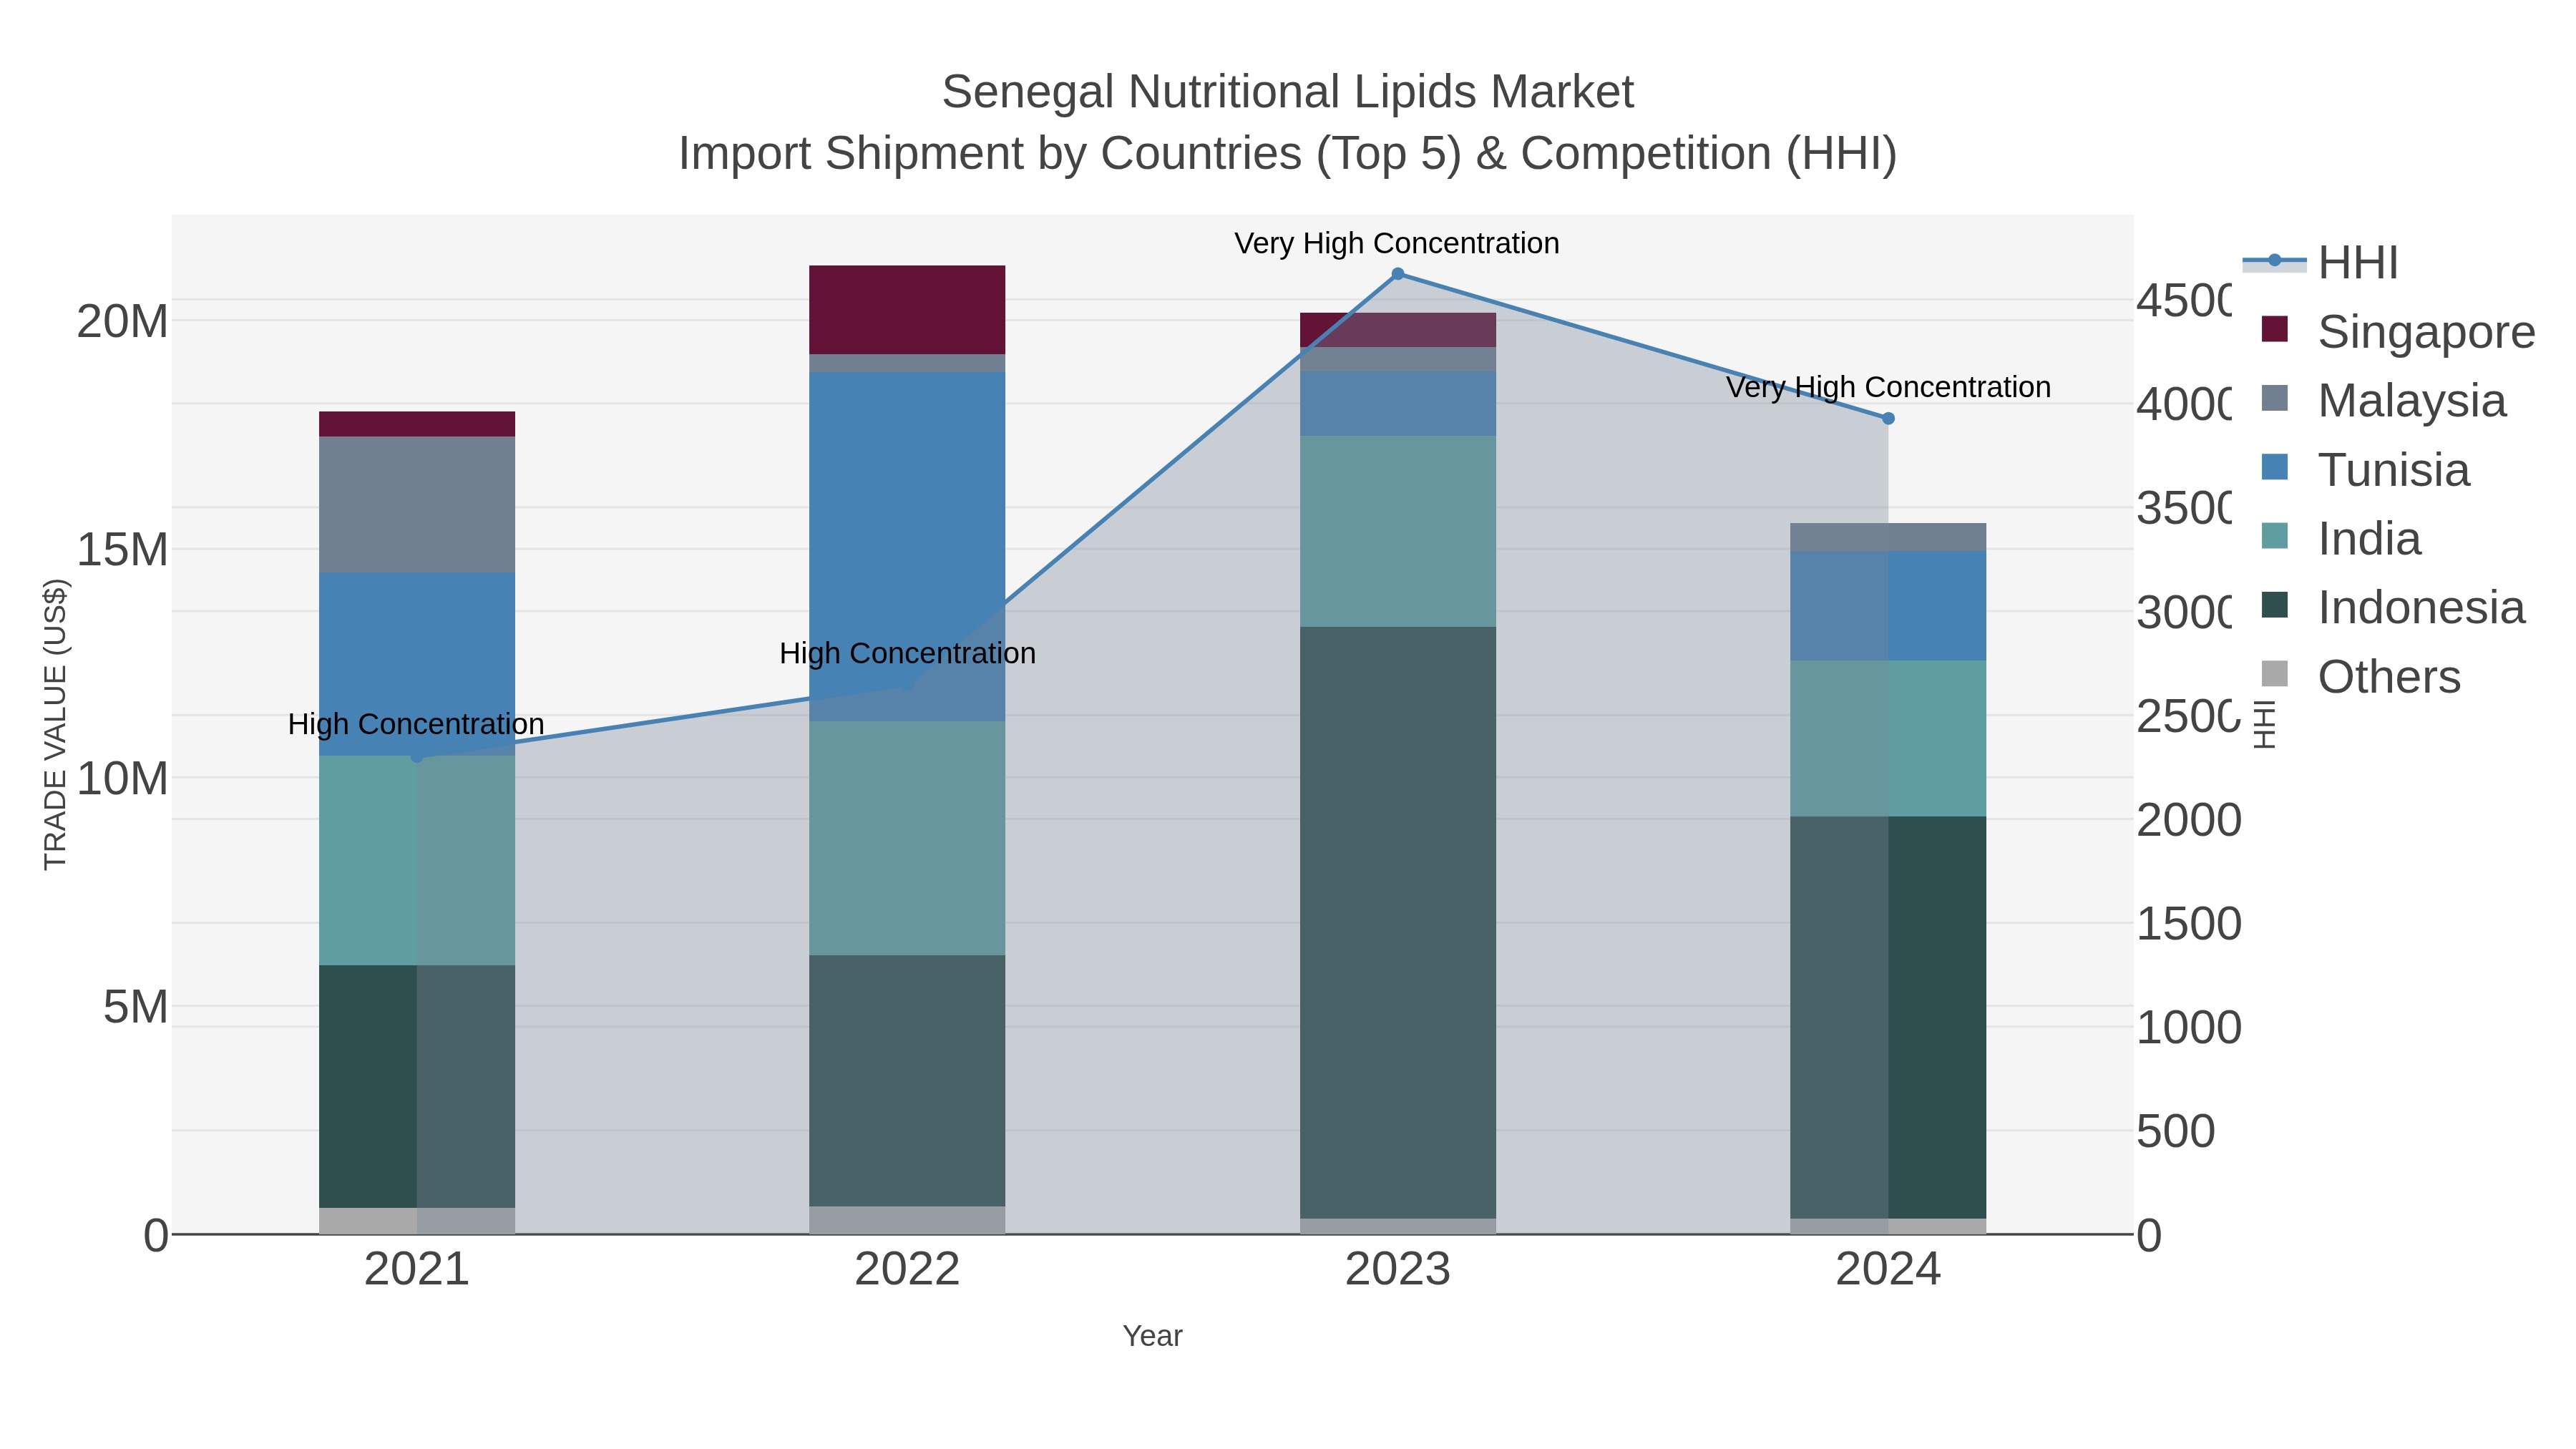Screen dimensions: 2576x1449
Task: Click the 2022 Singapore bar segment
Action: tap(907, 310)
